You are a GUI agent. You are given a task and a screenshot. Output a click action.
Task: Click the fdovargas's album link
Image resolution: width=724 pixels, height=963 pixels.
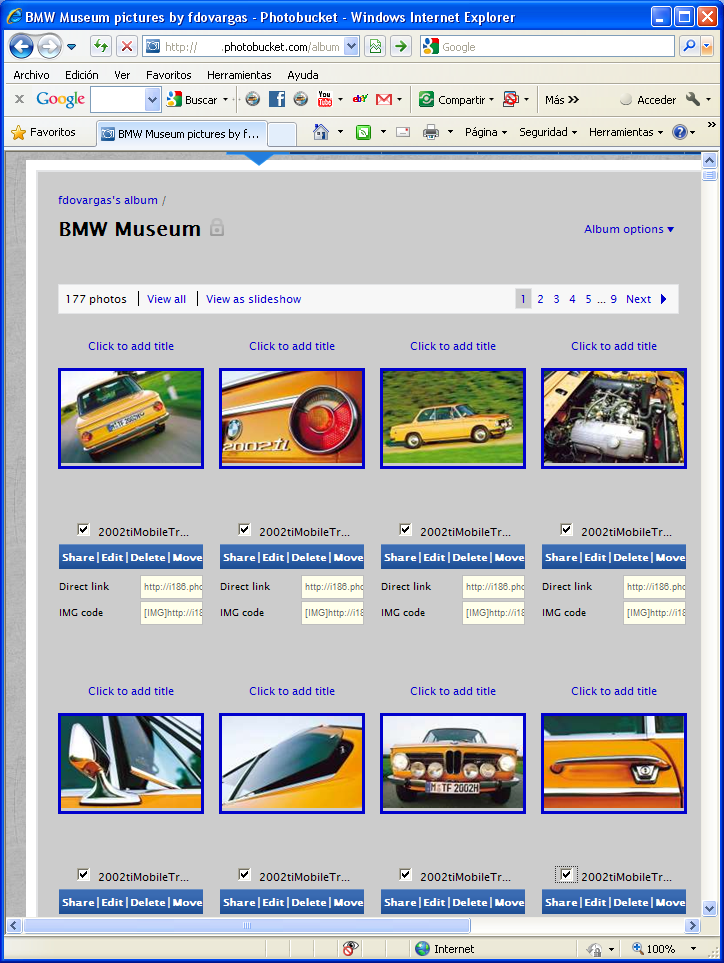coord(108,200)
